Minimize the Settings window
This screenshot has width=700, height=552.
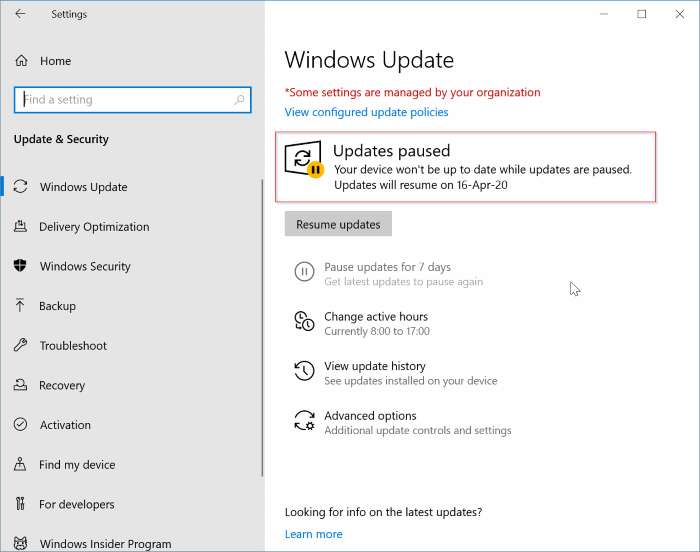[604, 14]
